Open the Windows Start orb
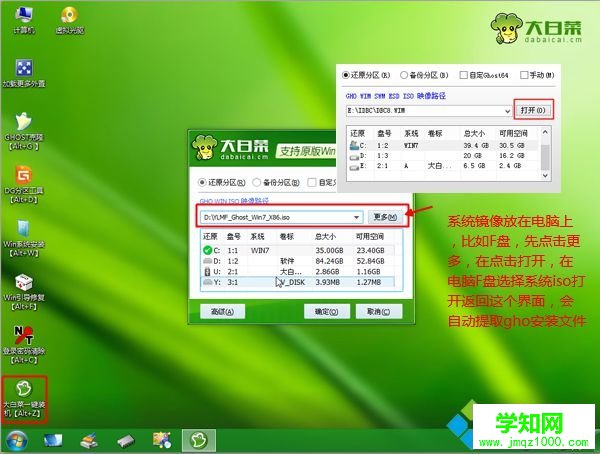This screenshot has width=600, height=454. click(x=16, y=441)
